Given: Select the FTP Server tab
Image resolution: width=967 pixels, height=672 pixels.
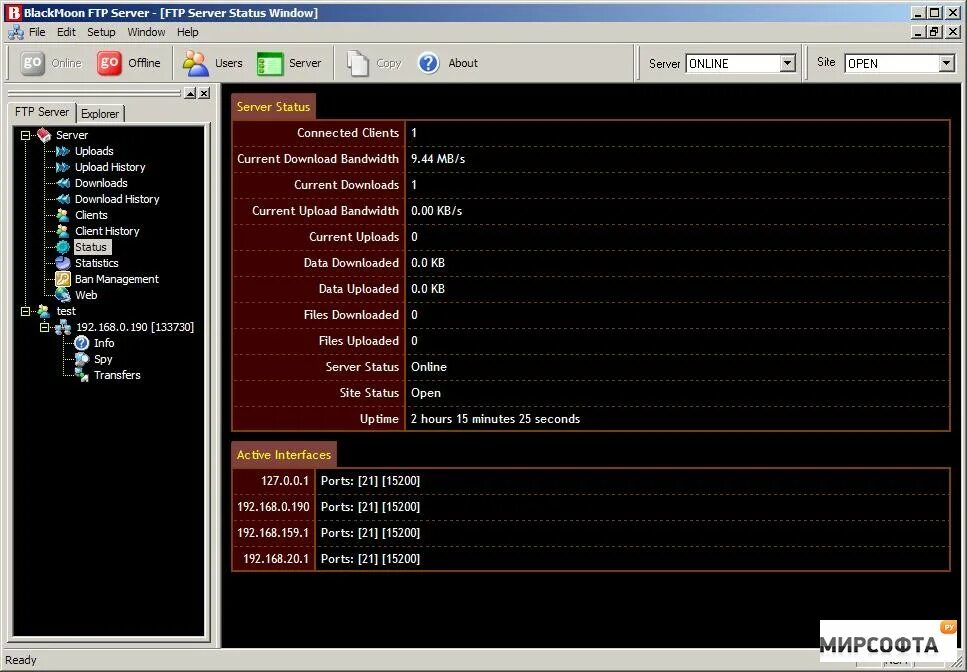Looking at the screenshot, I should 42,112.
